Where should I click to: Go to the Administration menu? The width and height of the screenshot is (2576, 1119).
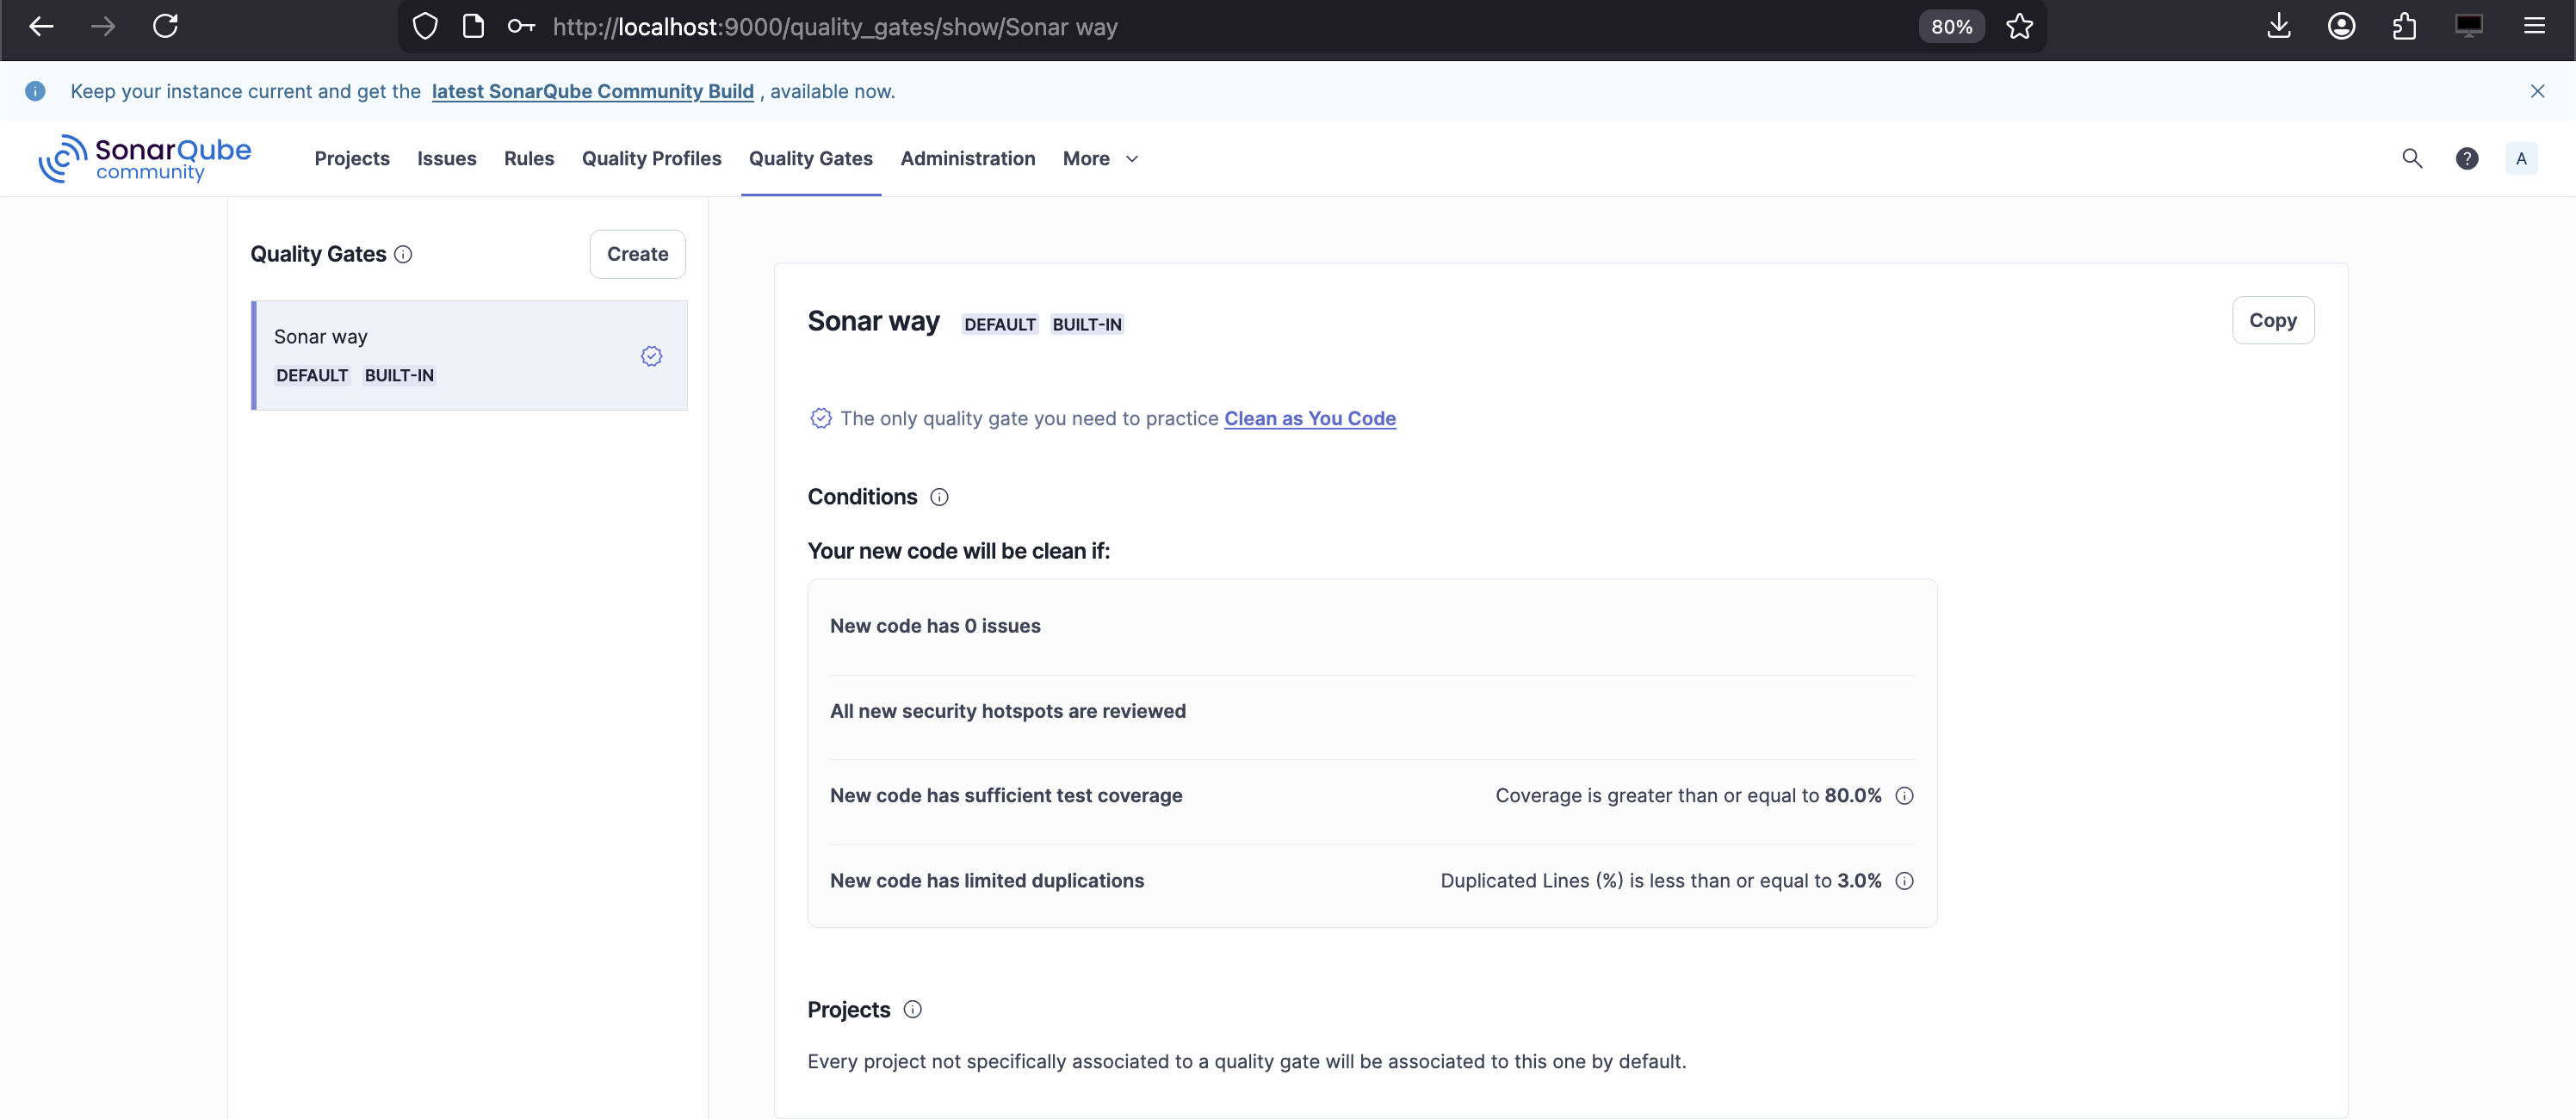tap(967, 158)
